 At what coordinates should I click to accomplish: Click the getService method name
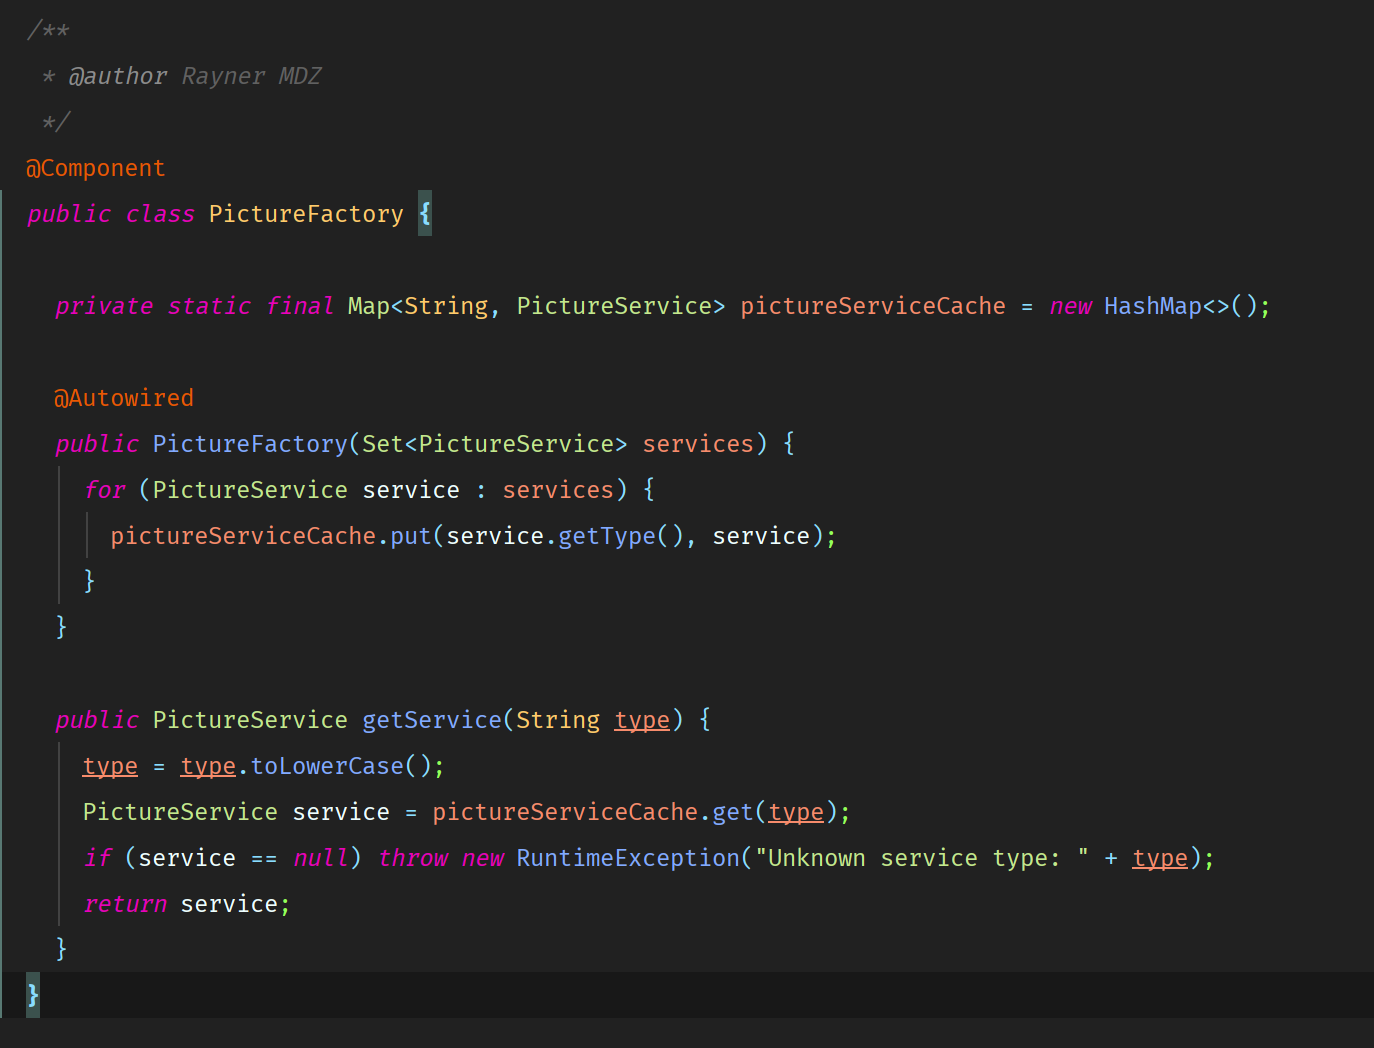[431, 720]
